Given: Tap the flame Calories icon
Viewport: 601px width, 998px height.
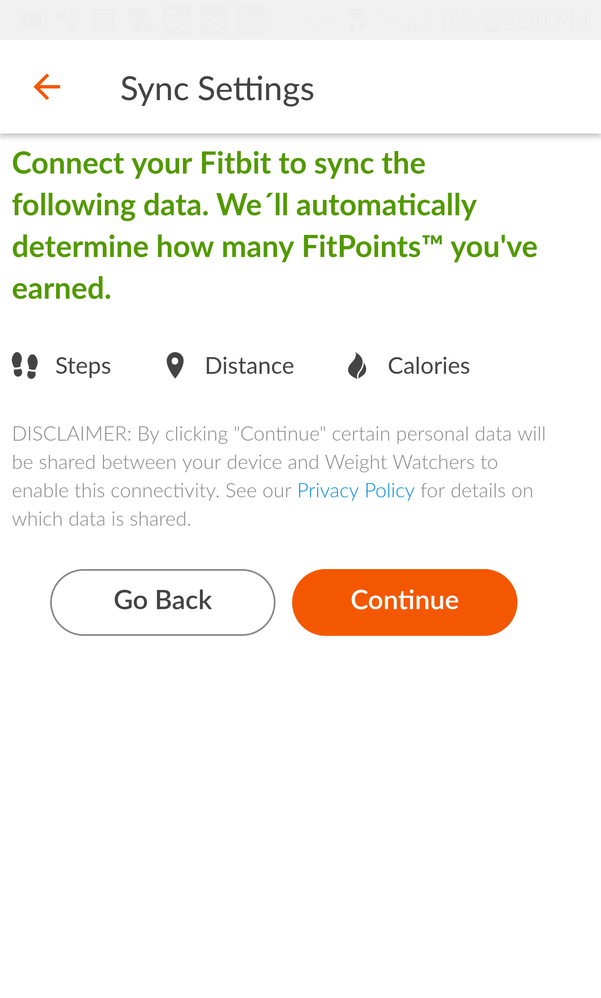Looking at the screenshot, I should pos(357,366).
